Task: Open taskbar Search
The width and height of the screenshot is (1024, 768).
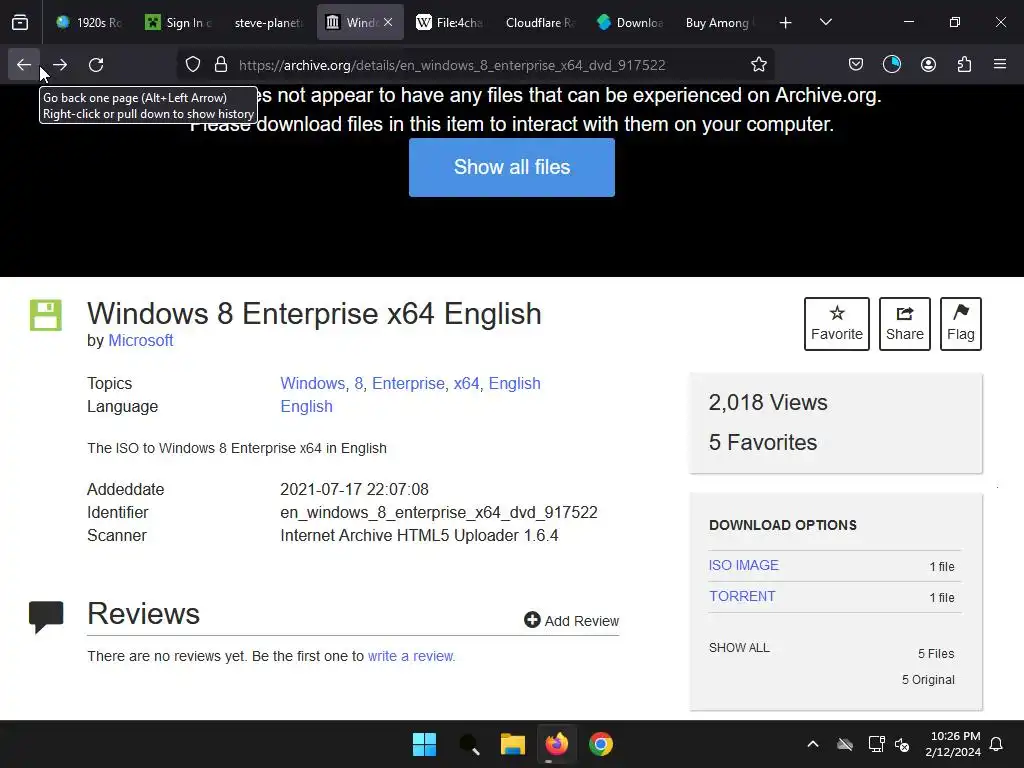Action: click(469, 744)
